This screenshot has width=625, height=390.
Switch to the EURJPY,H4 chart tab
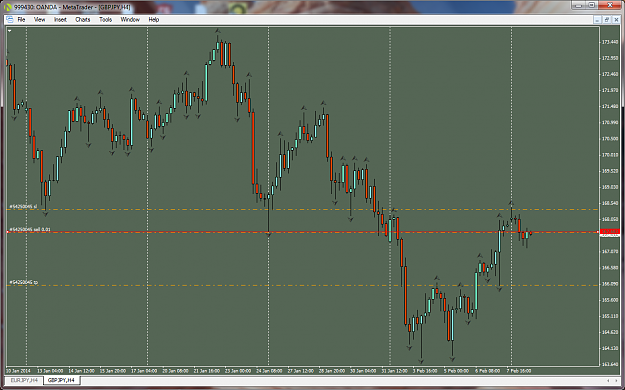point(24,380)
